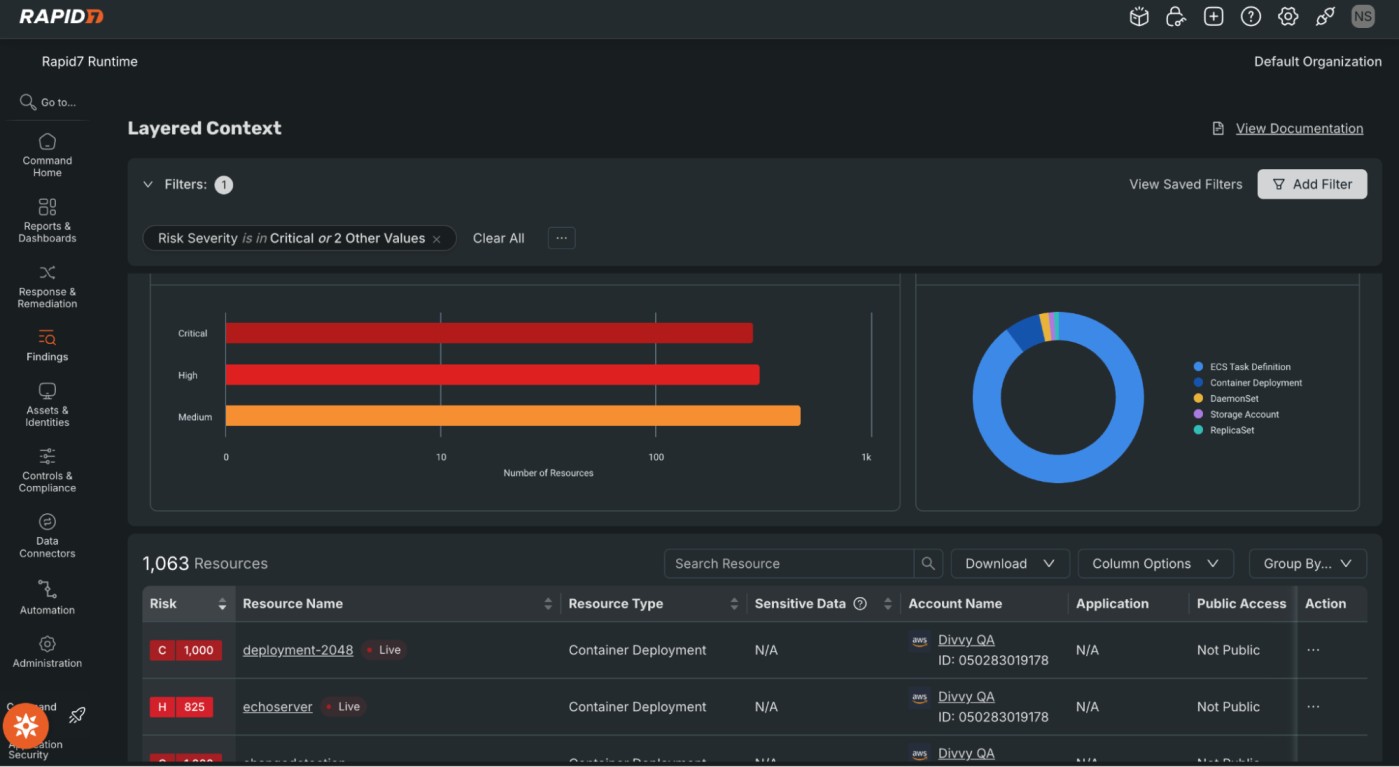View Documentation for Layered Context

1299,128
